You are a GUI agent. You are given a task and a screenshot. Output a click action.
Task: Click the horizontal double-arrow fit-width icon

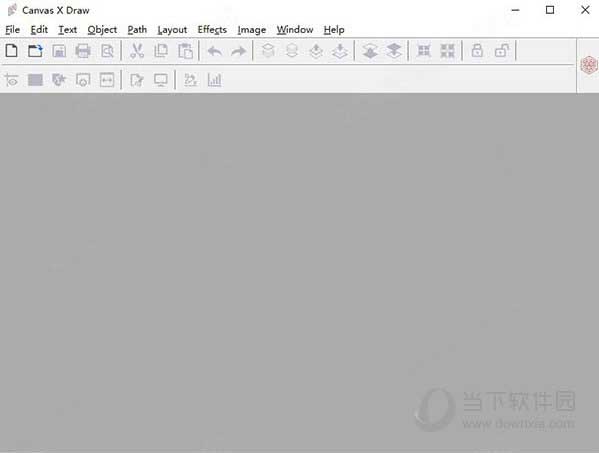tap(107, 80)
